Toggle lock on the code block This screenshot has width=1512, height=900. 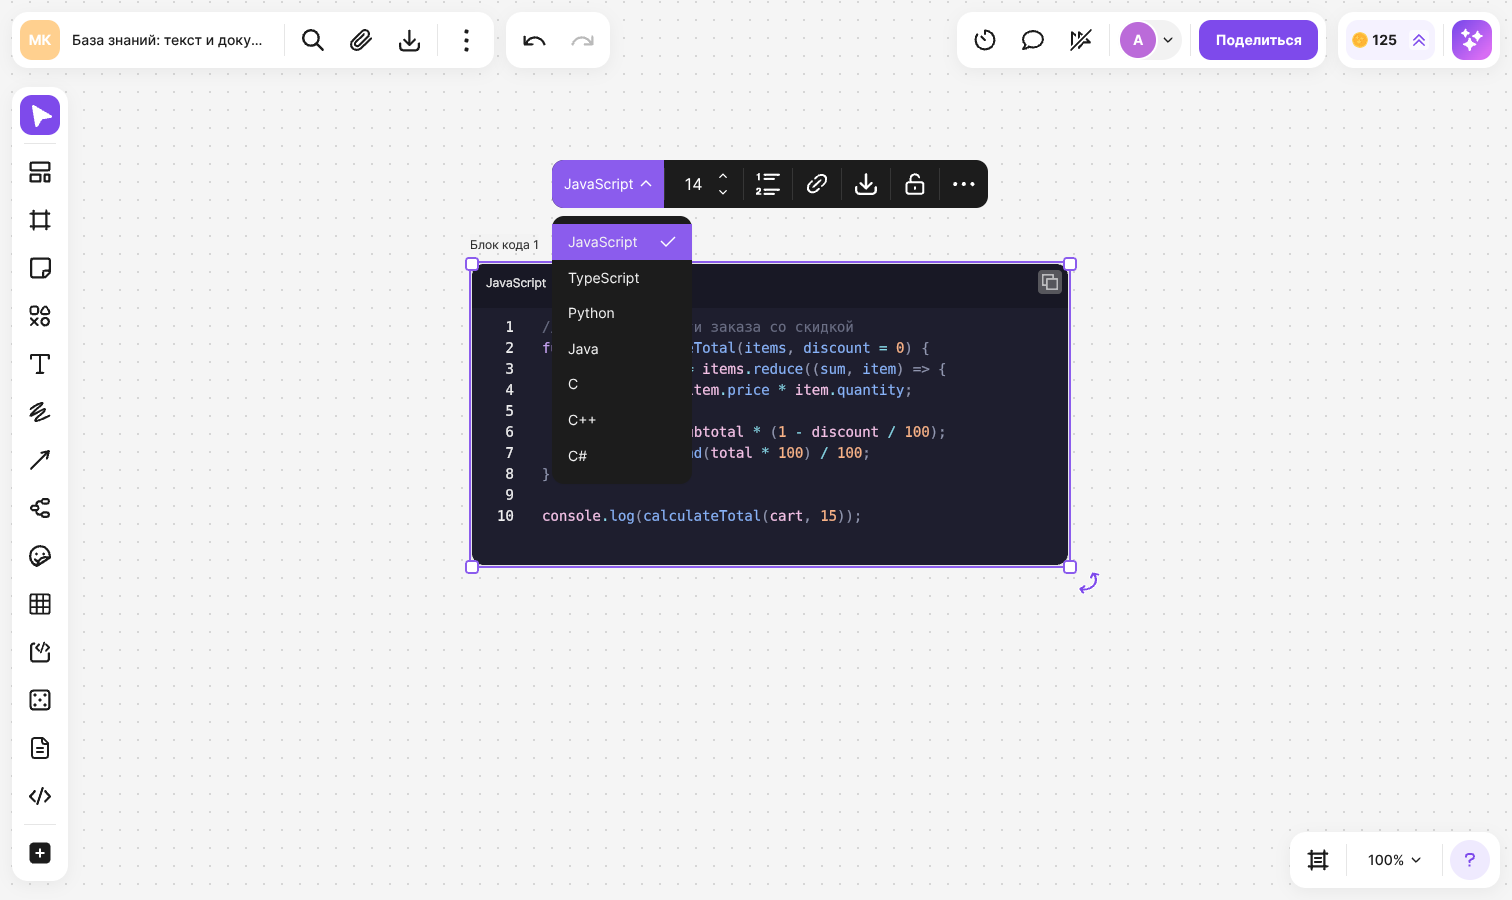tap(915, 184)
